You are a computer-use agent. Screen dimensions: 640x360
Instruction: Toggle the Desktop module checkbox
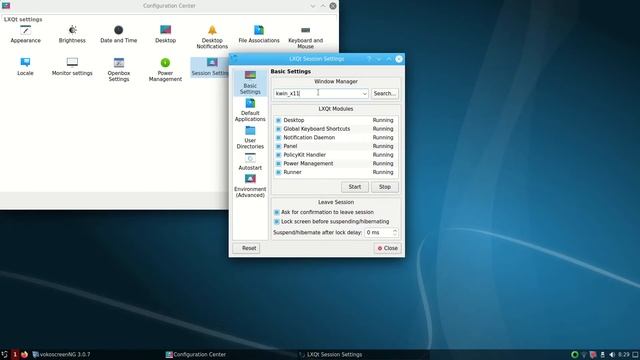tap(278, 120)
